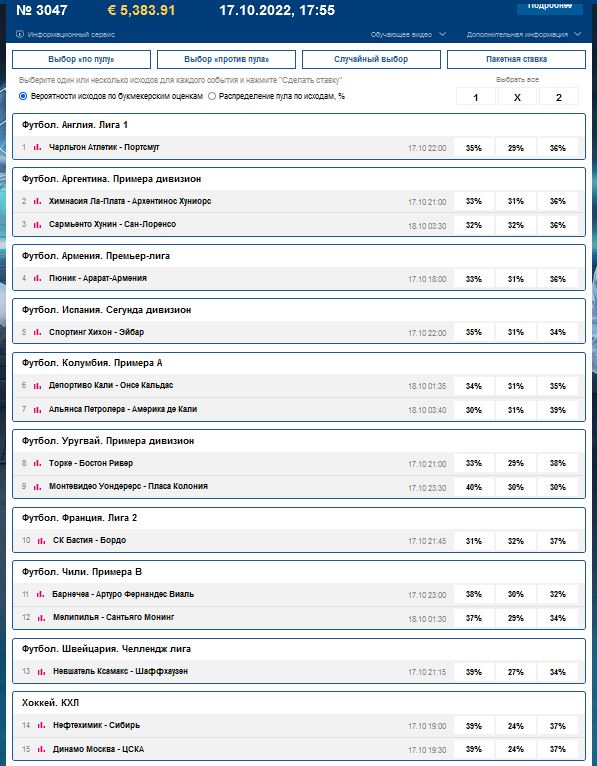597x766 pixels.
Task: Click the Случайный выбор button
Action: point(371,60)
